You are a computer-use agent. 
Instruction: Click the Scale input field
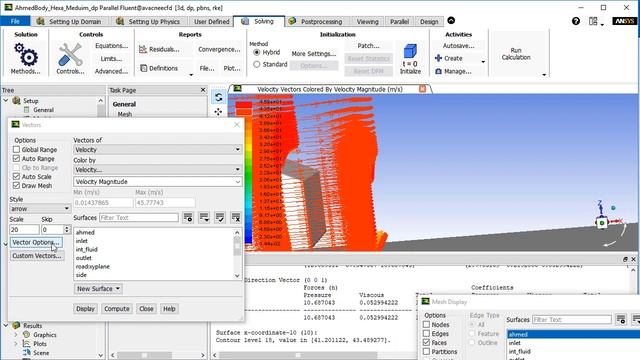click(x=24, y=229)
